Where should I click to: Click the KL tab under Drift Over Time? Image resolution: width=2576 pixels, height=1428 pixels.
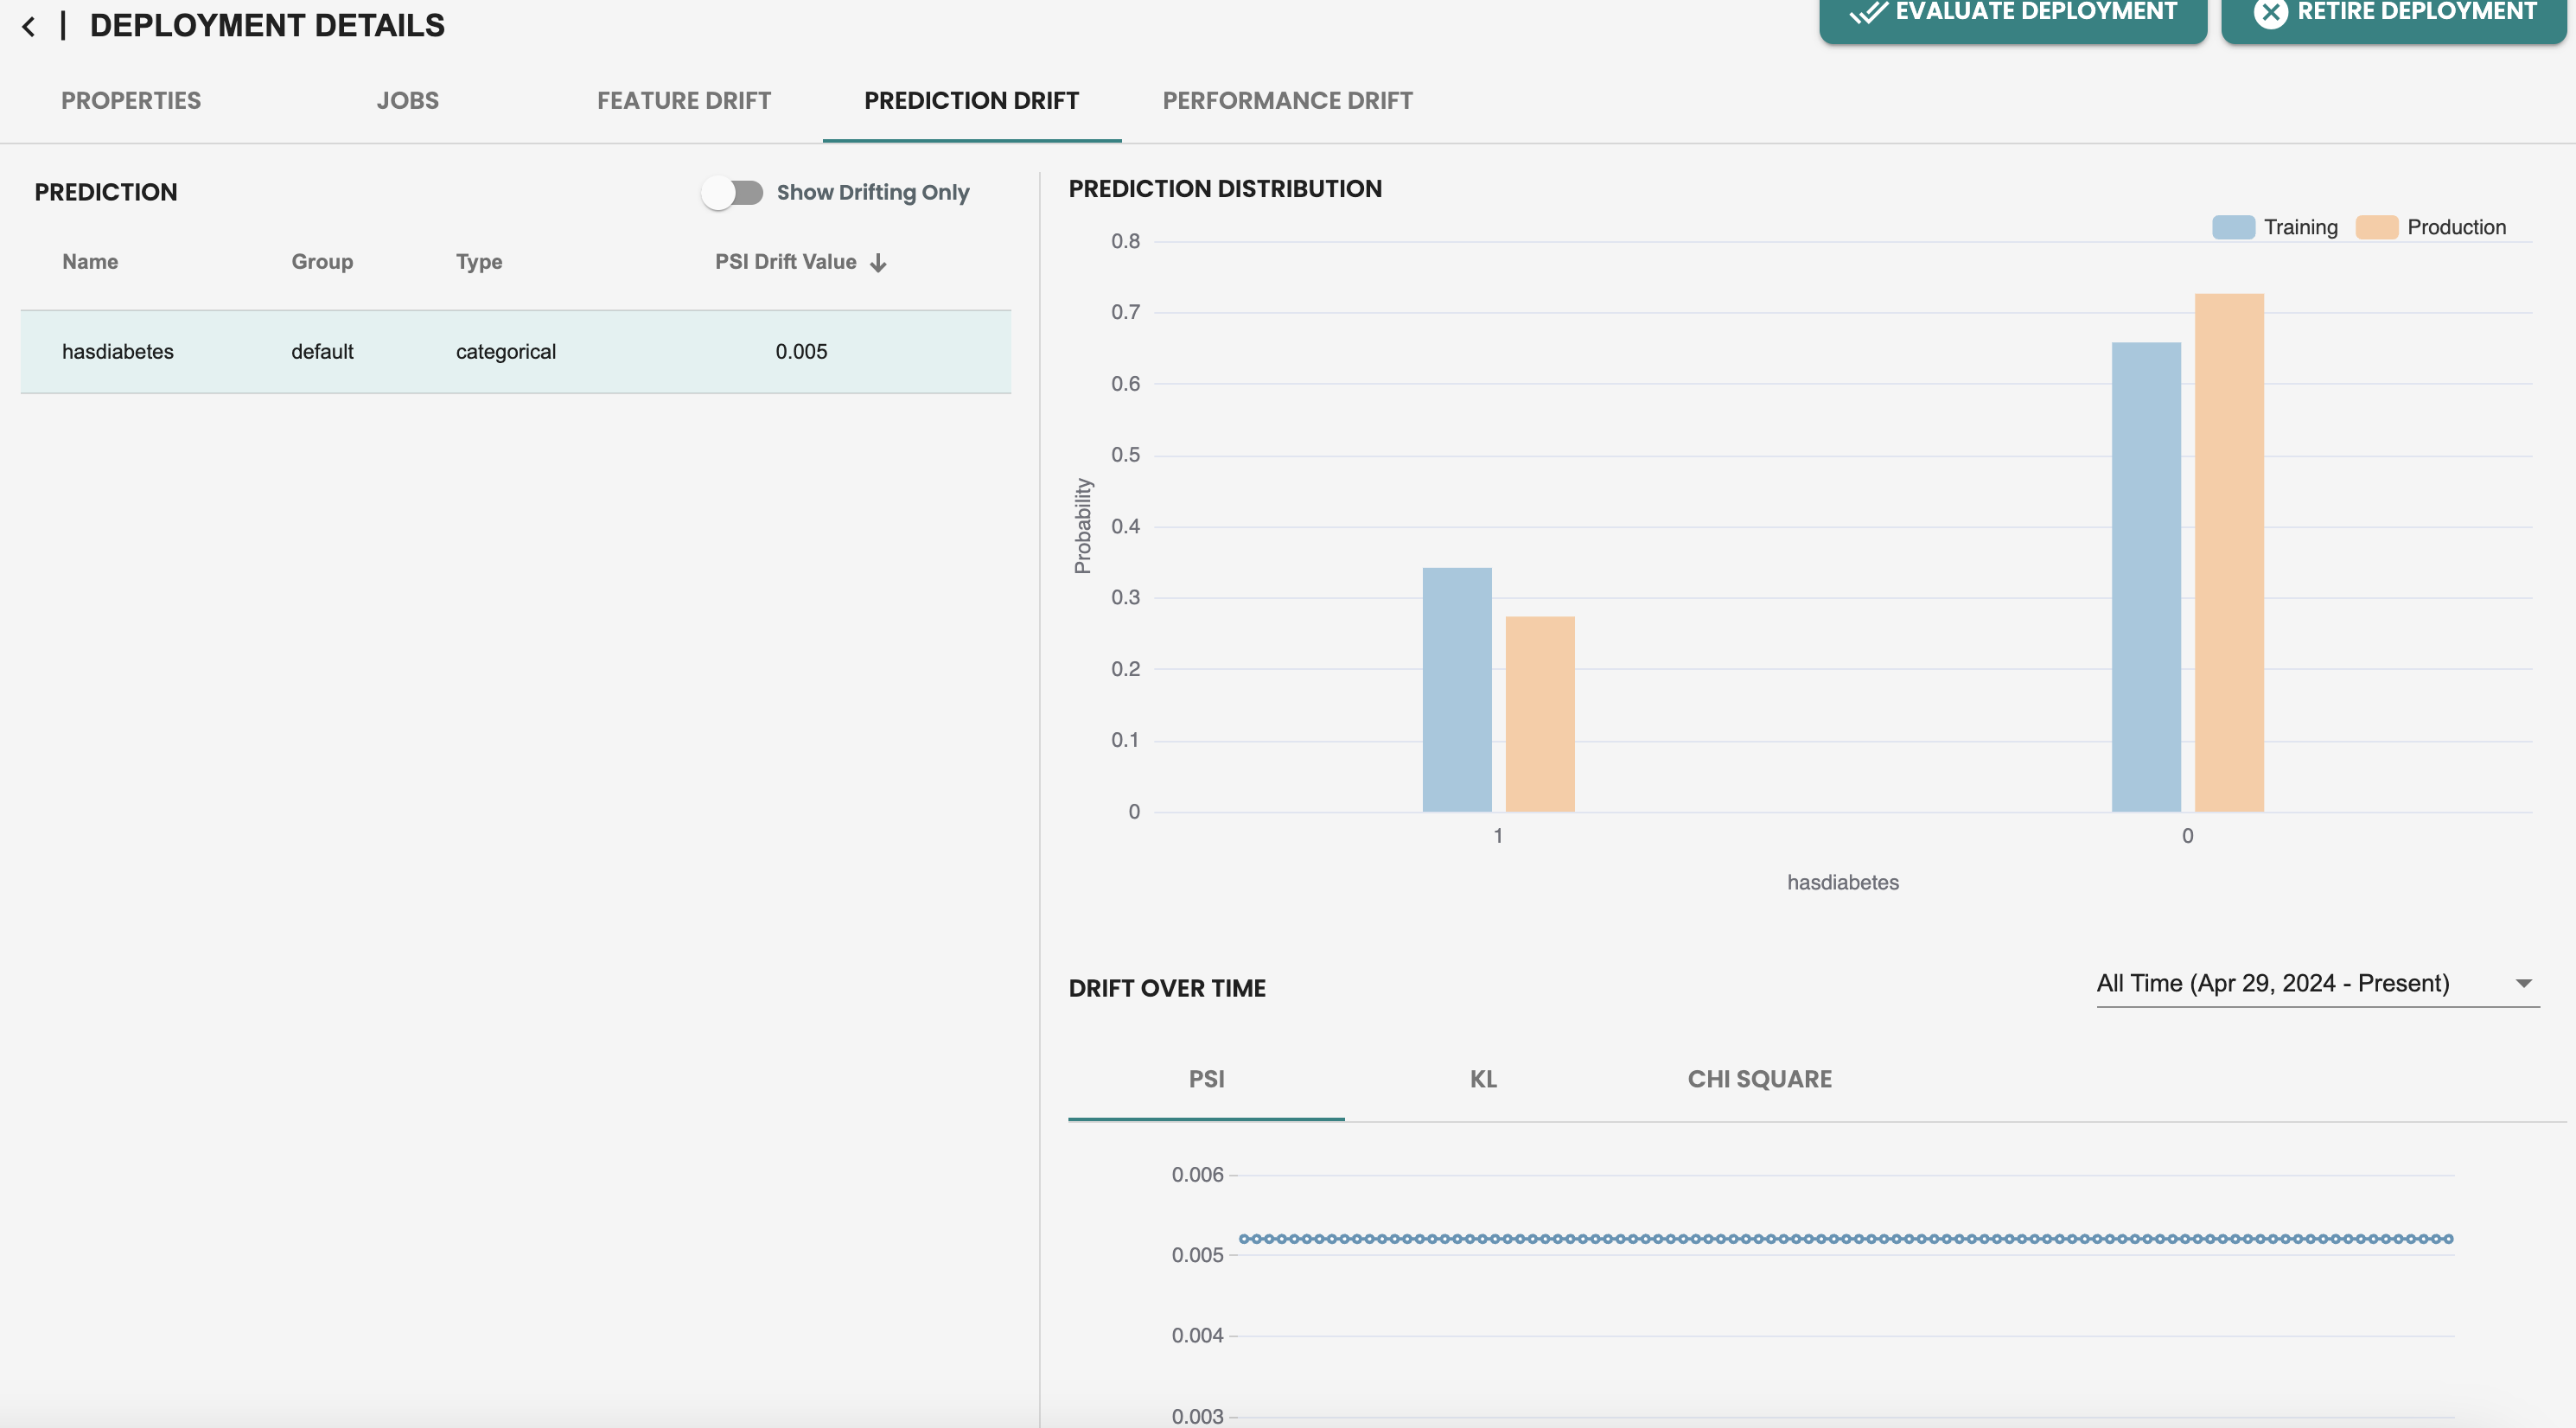tap(1482, 1078)
